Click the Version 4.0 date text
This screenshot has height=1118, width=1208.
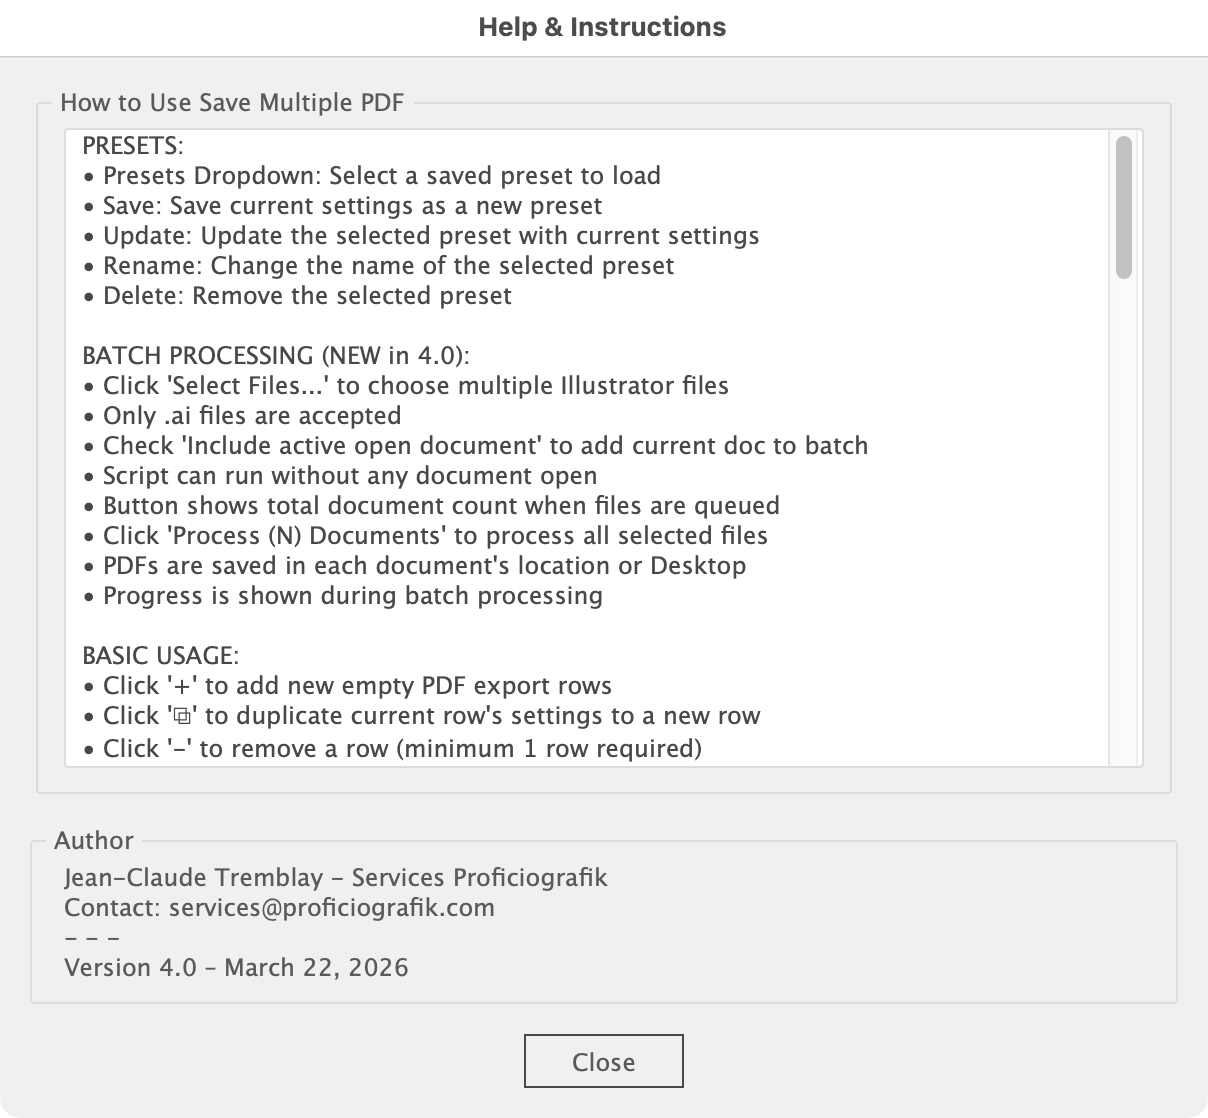[x=236, y=968]
